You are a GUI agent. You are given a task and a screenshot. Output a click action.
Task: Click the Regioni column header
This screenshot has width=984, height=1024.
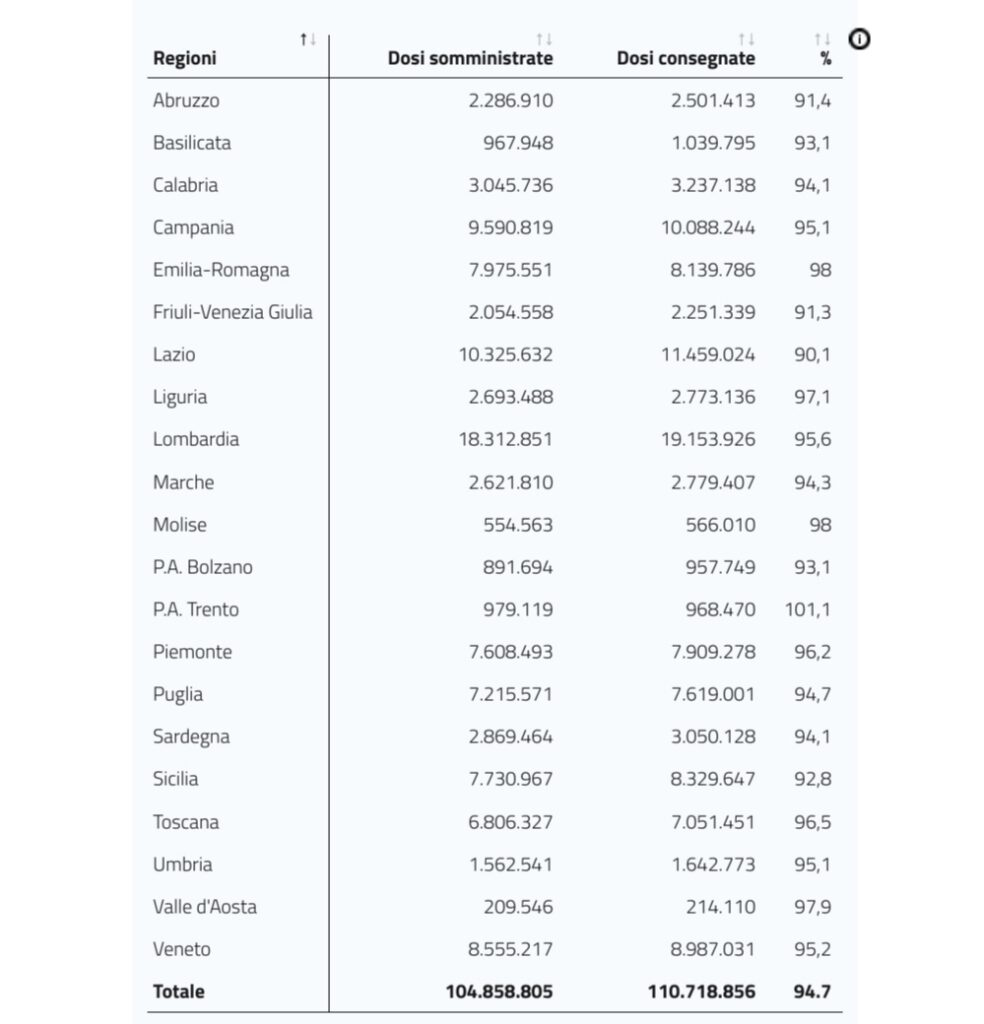(x=185, y=58)
